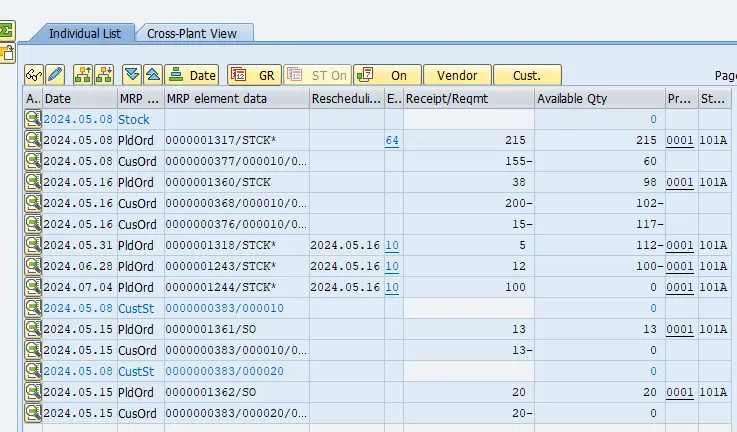The width and height of the screenshot is (737, 432).
Task: Open details of Stock row magnifier icon
Action: 33,120
